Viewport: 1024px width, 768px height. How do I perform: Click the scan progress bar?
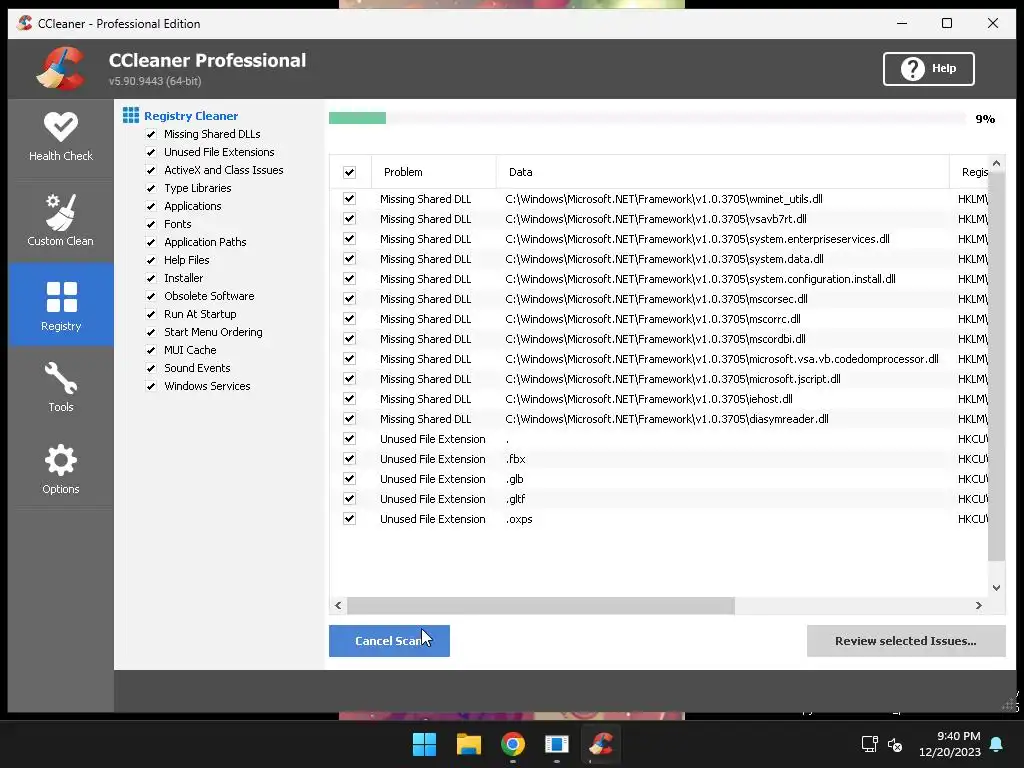(x=647, y=118)
